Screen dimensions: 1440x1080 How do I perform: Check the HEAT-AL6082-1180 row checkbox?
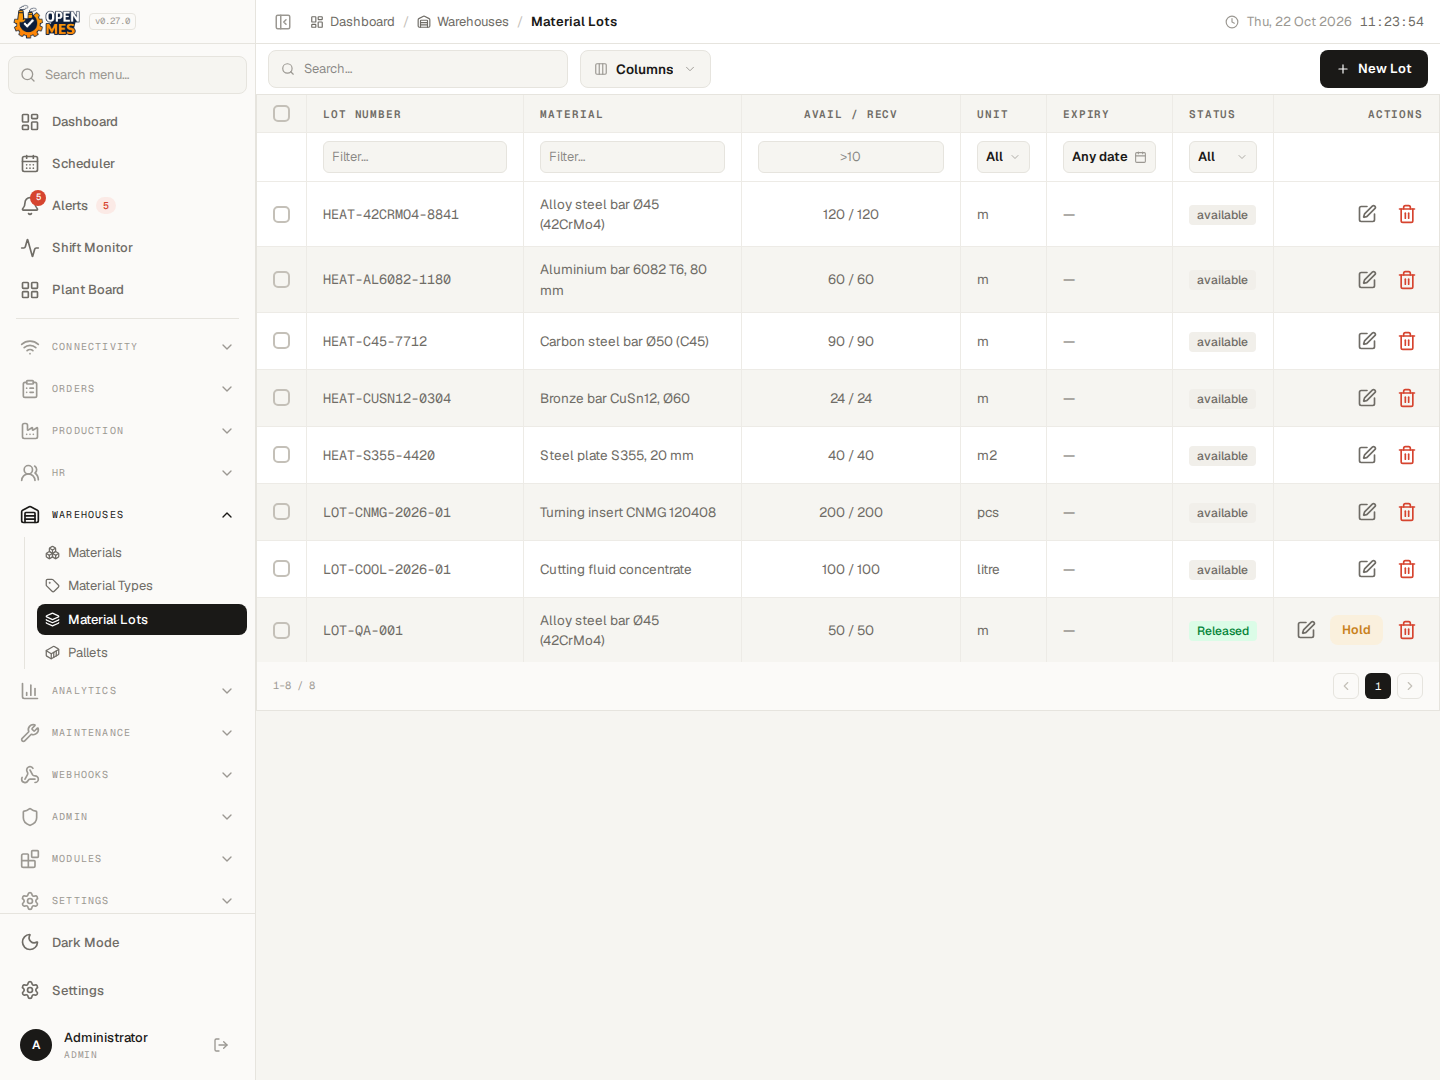[282, 280]
